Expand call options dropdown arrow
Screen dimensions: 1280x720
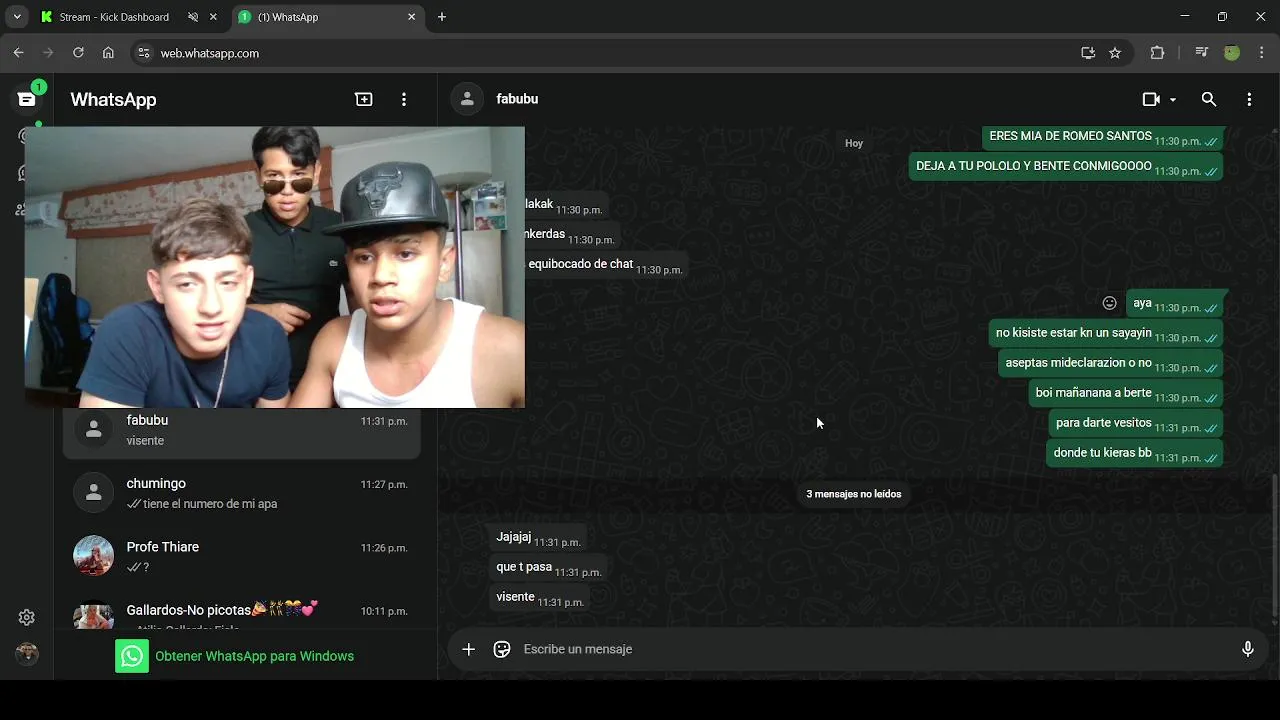[1173, 99]
